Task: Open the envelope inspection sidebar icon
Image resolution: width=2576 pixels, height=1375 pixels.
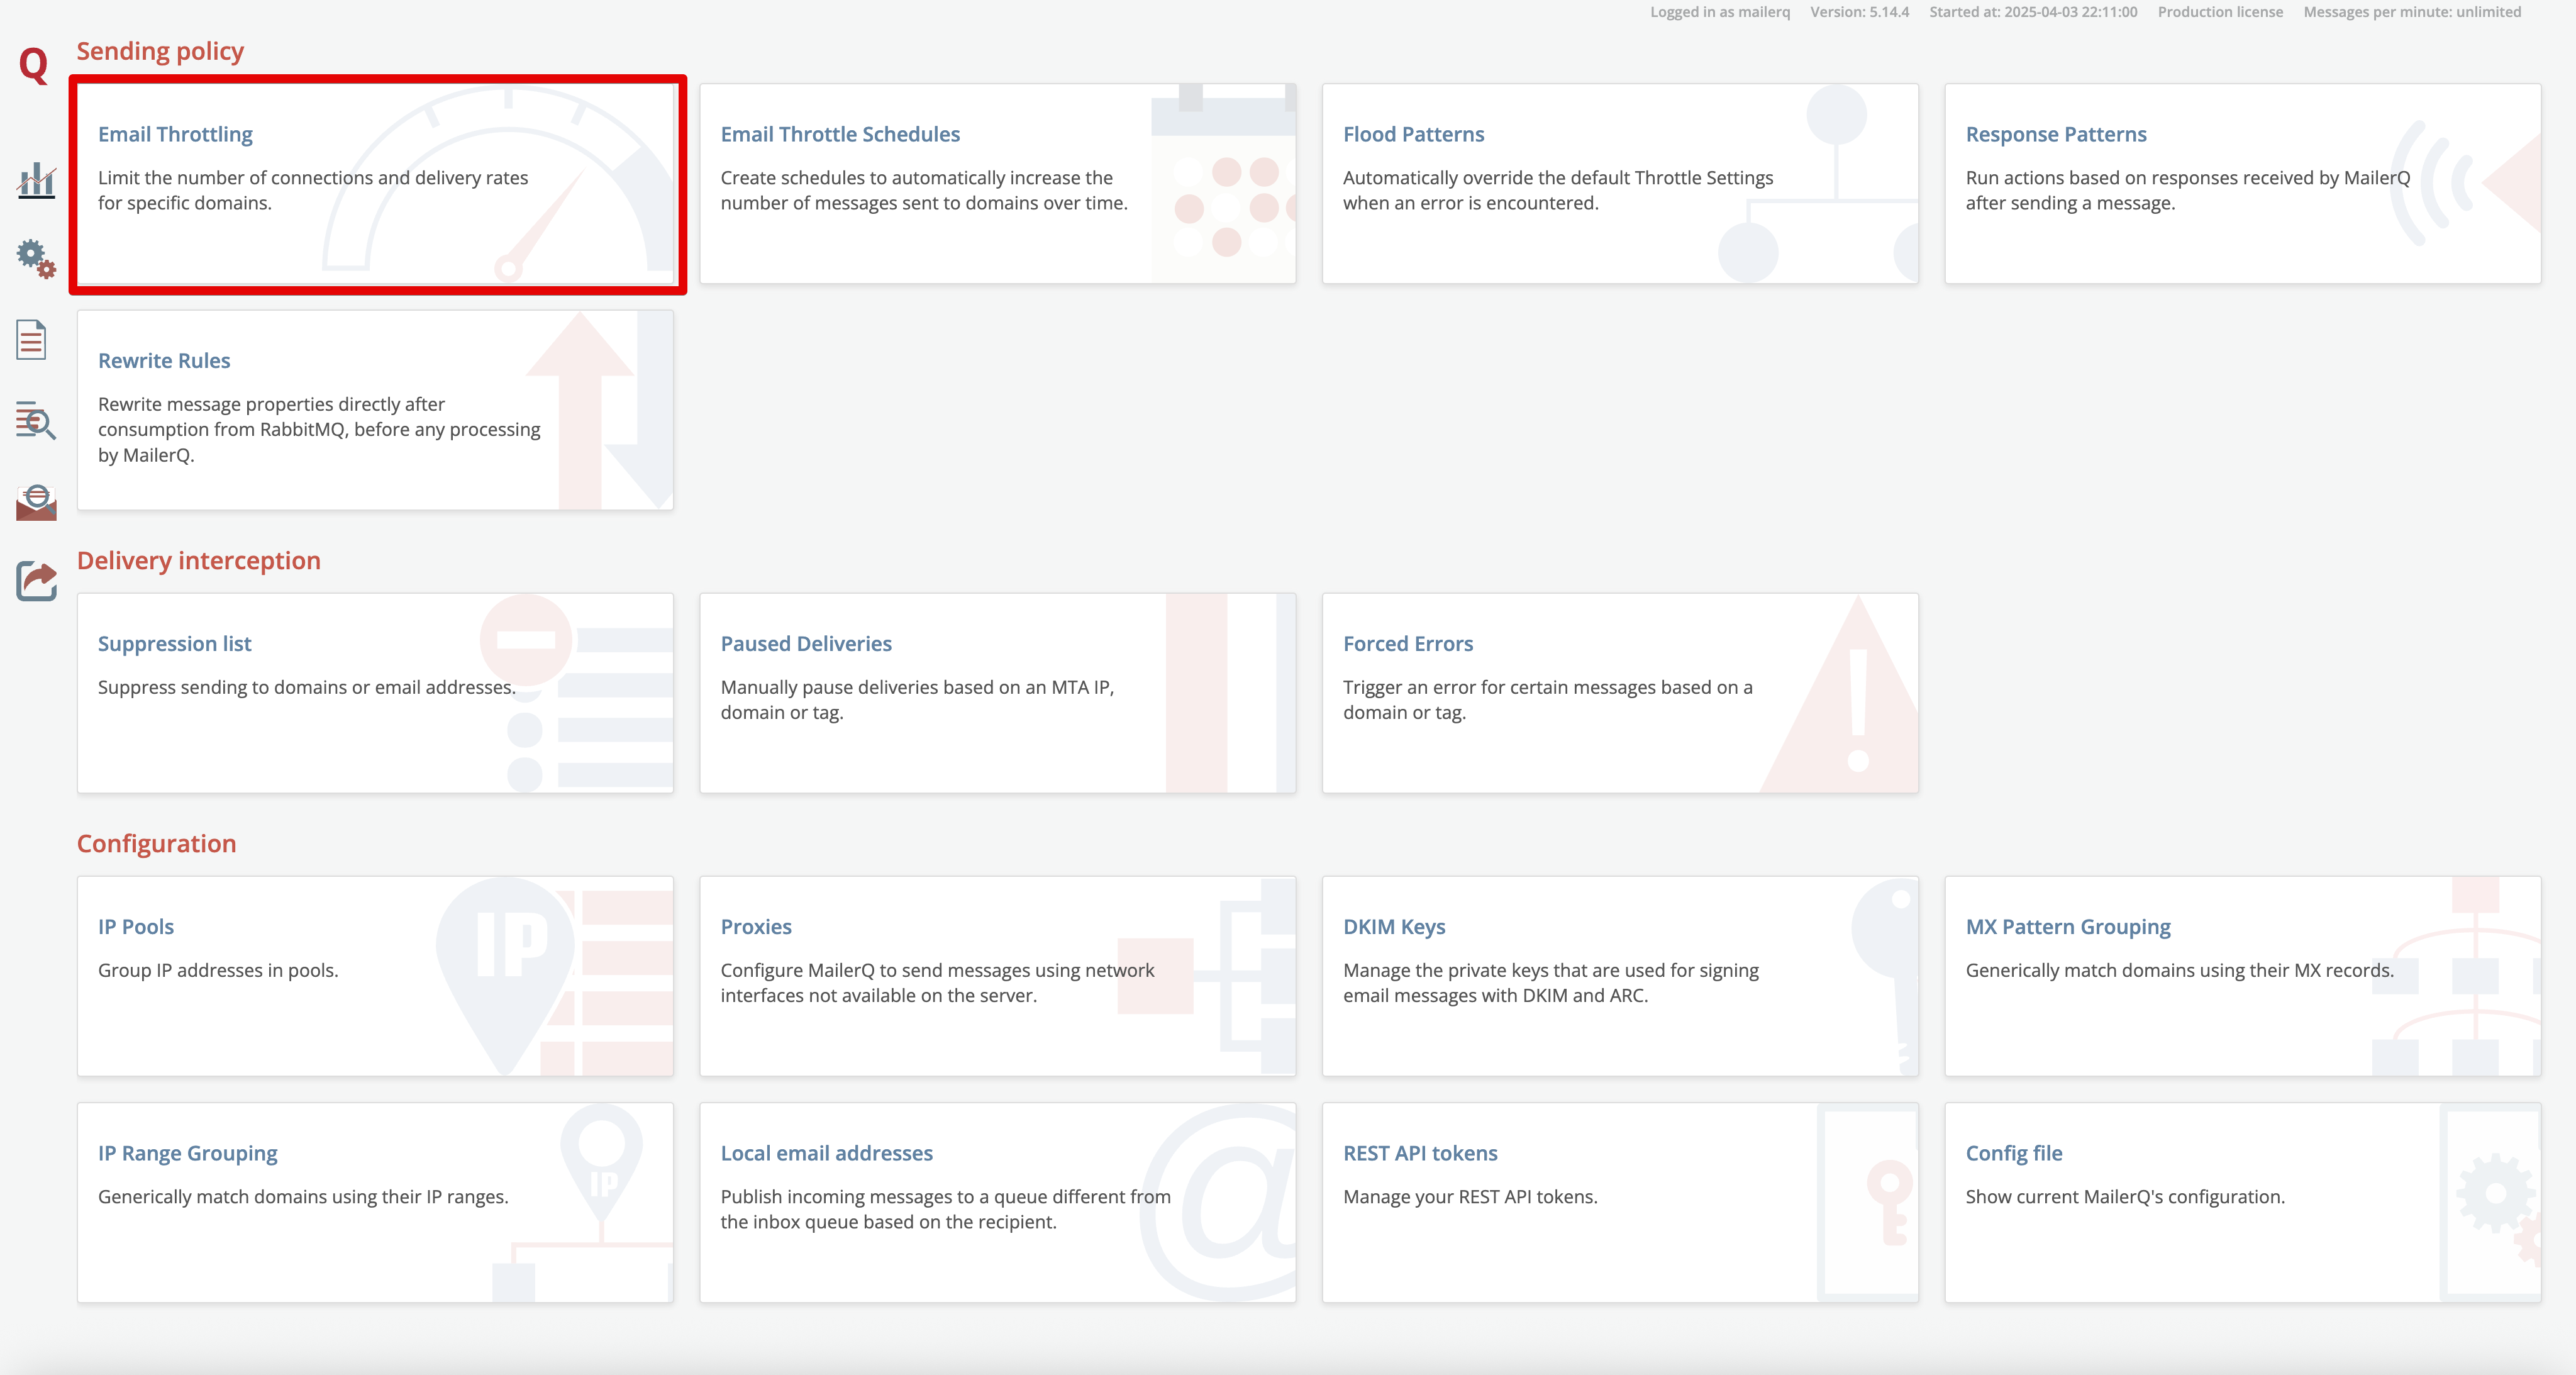Action: coord(36,502)
